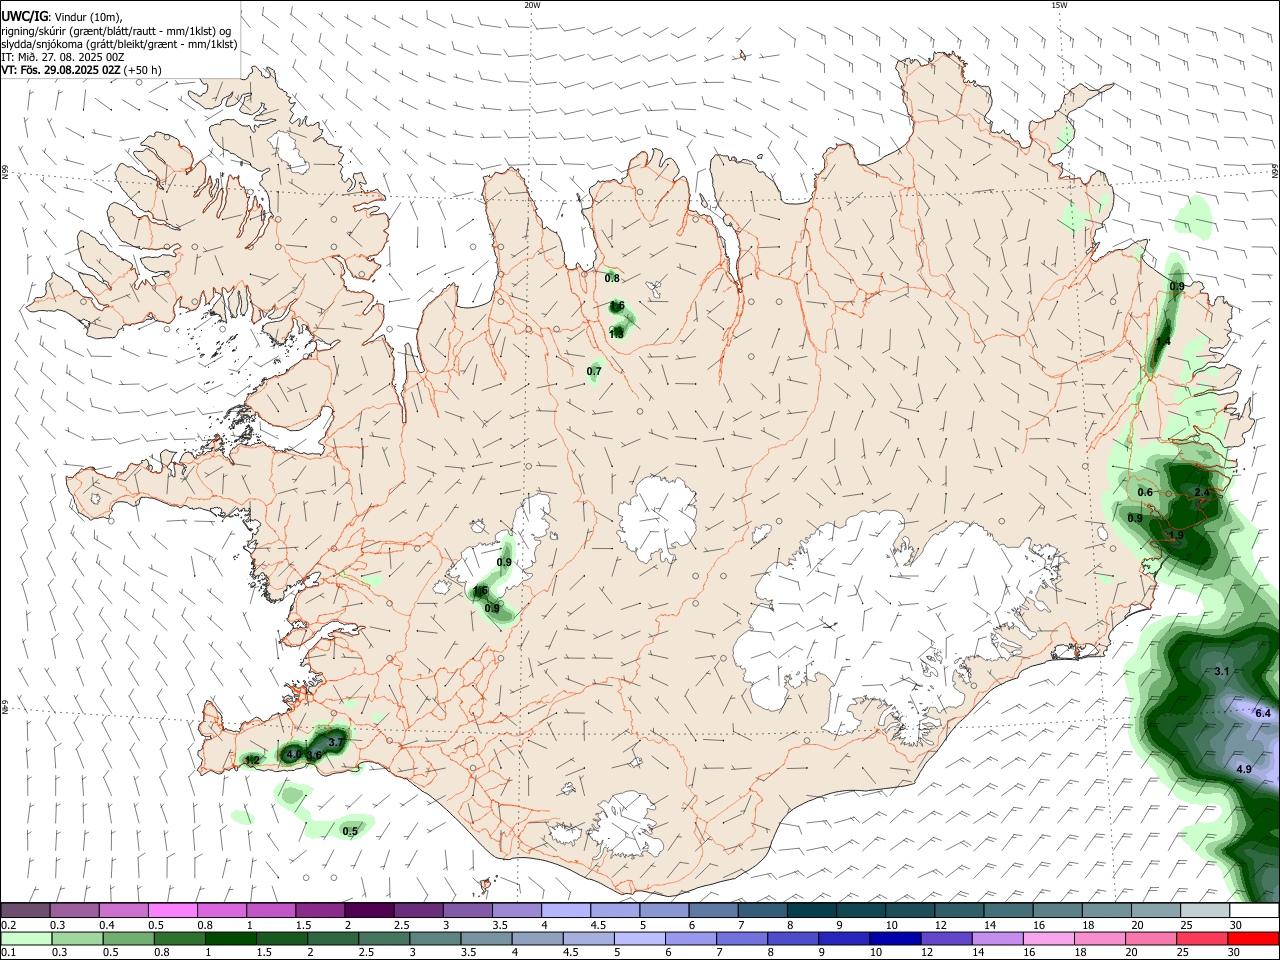This screenshot has height=960, width=1280.
Task: Select the 'IT: Mið. 27. 08. 2025 00Z' line
Action: pyautogui.click(x=62, y=57)
